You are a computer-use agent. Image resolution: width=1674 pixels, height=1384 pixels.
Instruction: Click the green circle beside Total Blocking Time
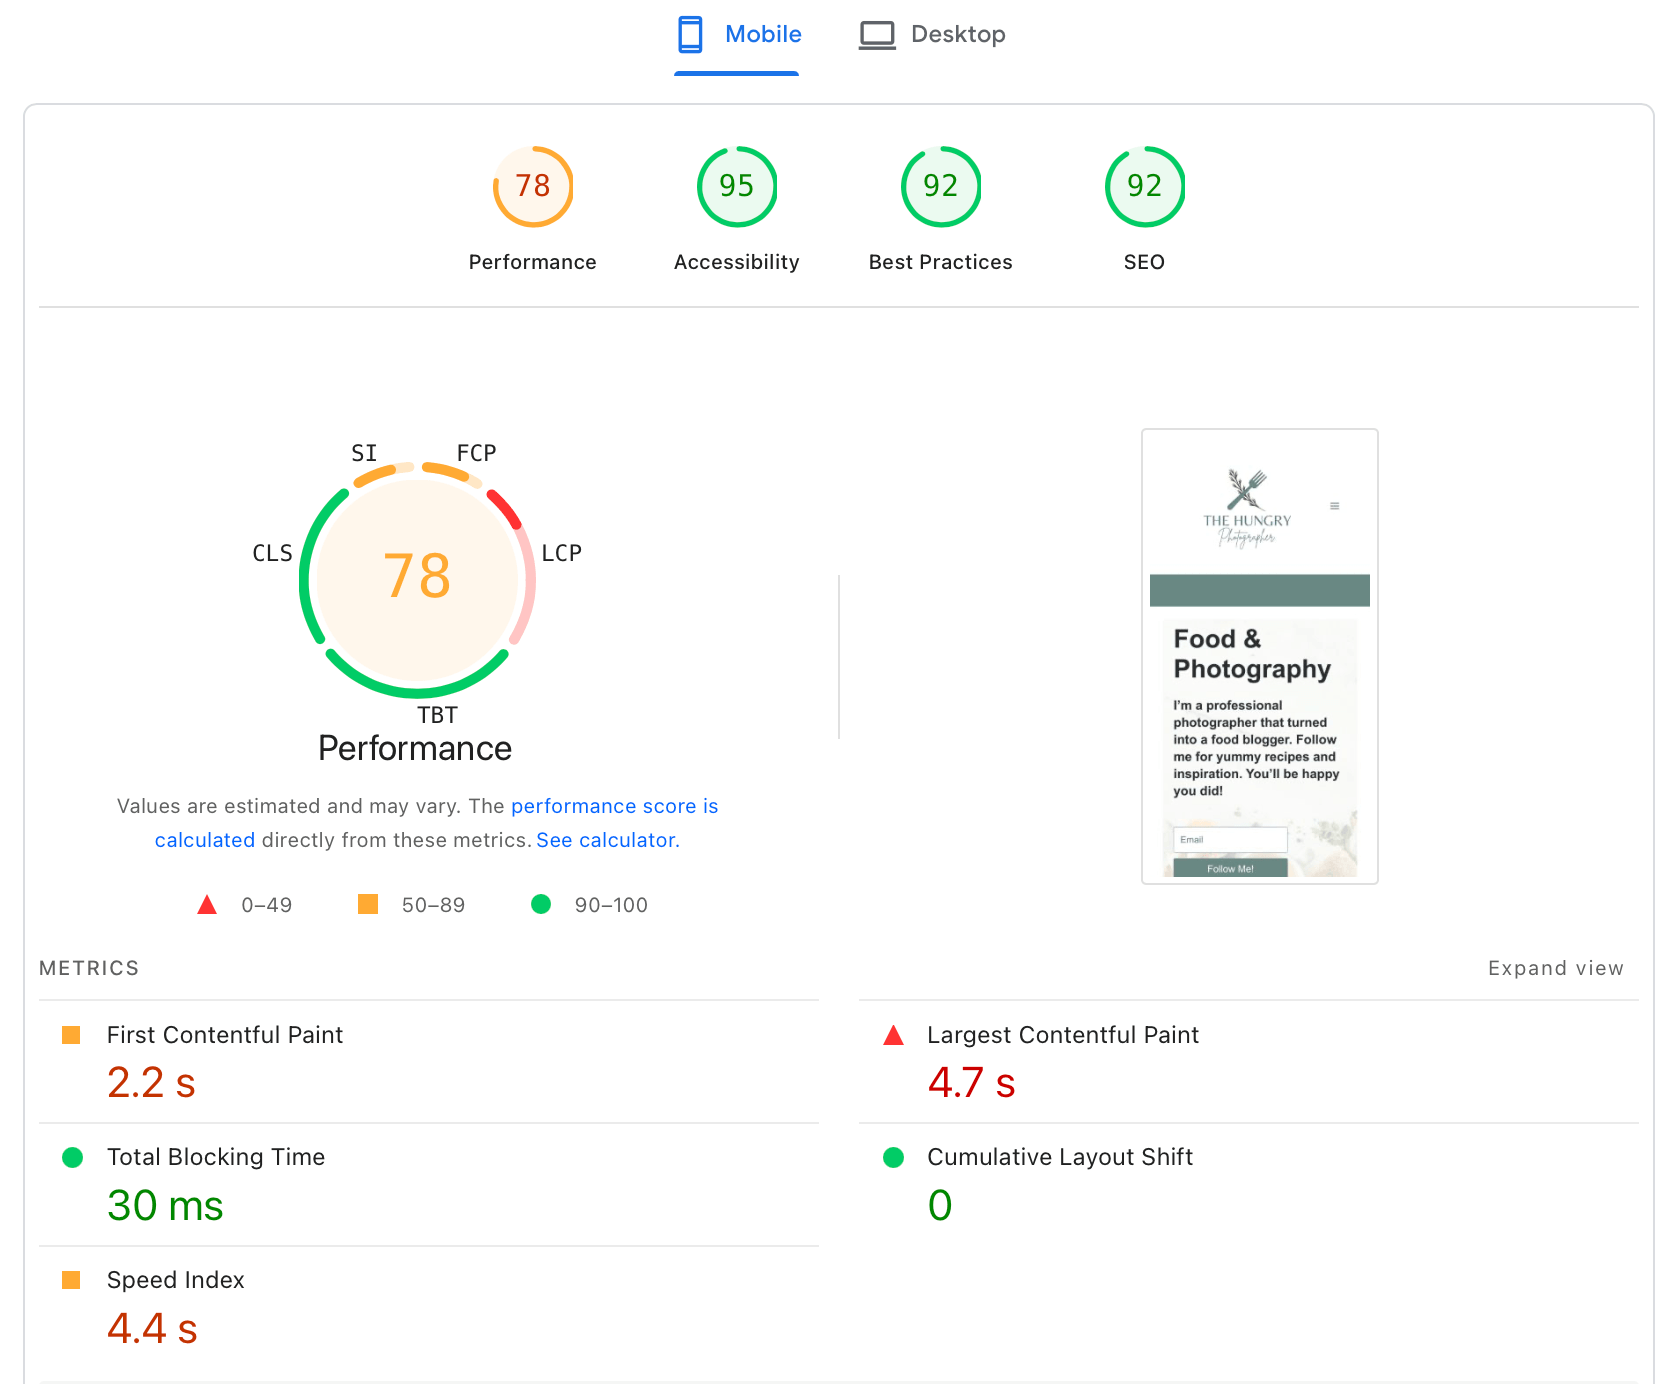(71, 1158)
